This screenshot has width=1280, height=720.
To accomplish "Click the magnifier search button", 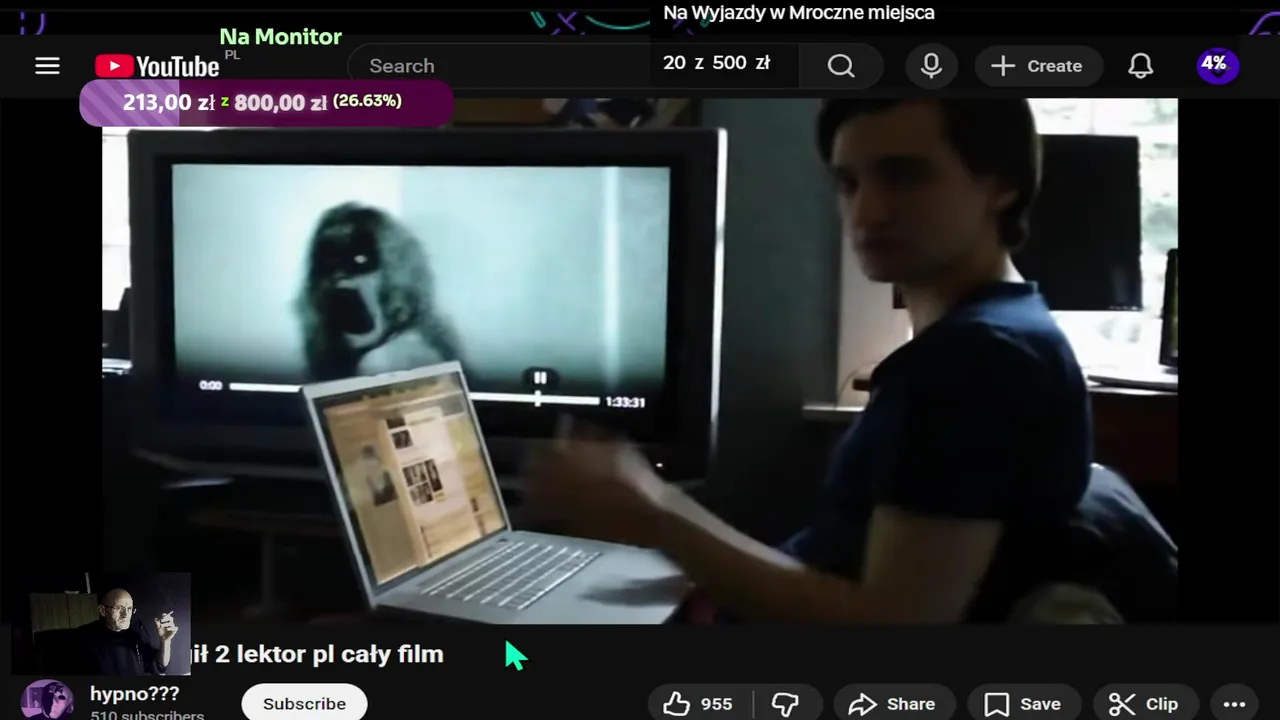I will (841, 66).
